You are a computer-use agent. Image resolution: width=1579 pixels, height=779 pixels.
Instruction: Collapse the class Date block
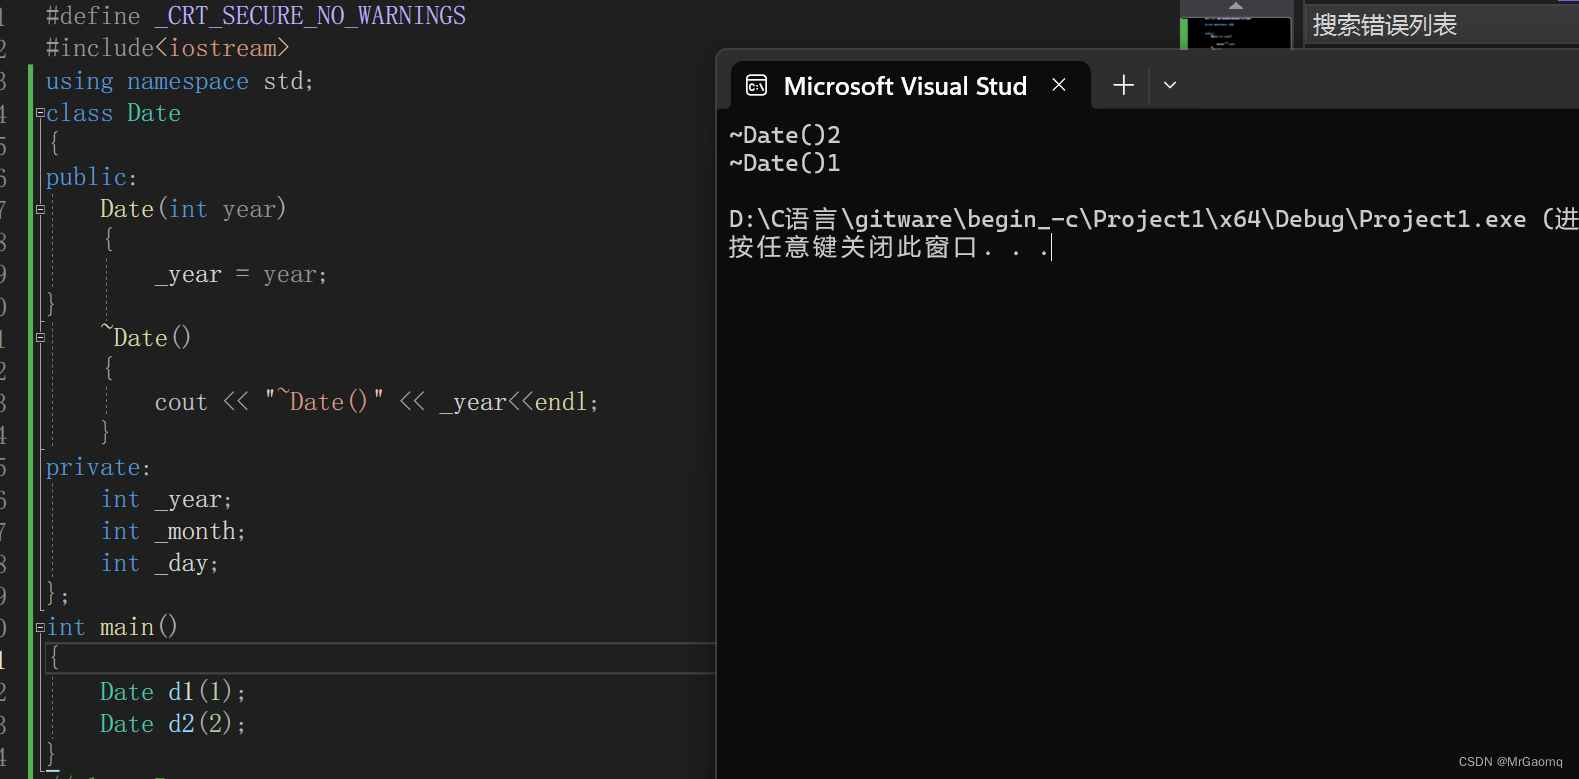tap(40, 113)
